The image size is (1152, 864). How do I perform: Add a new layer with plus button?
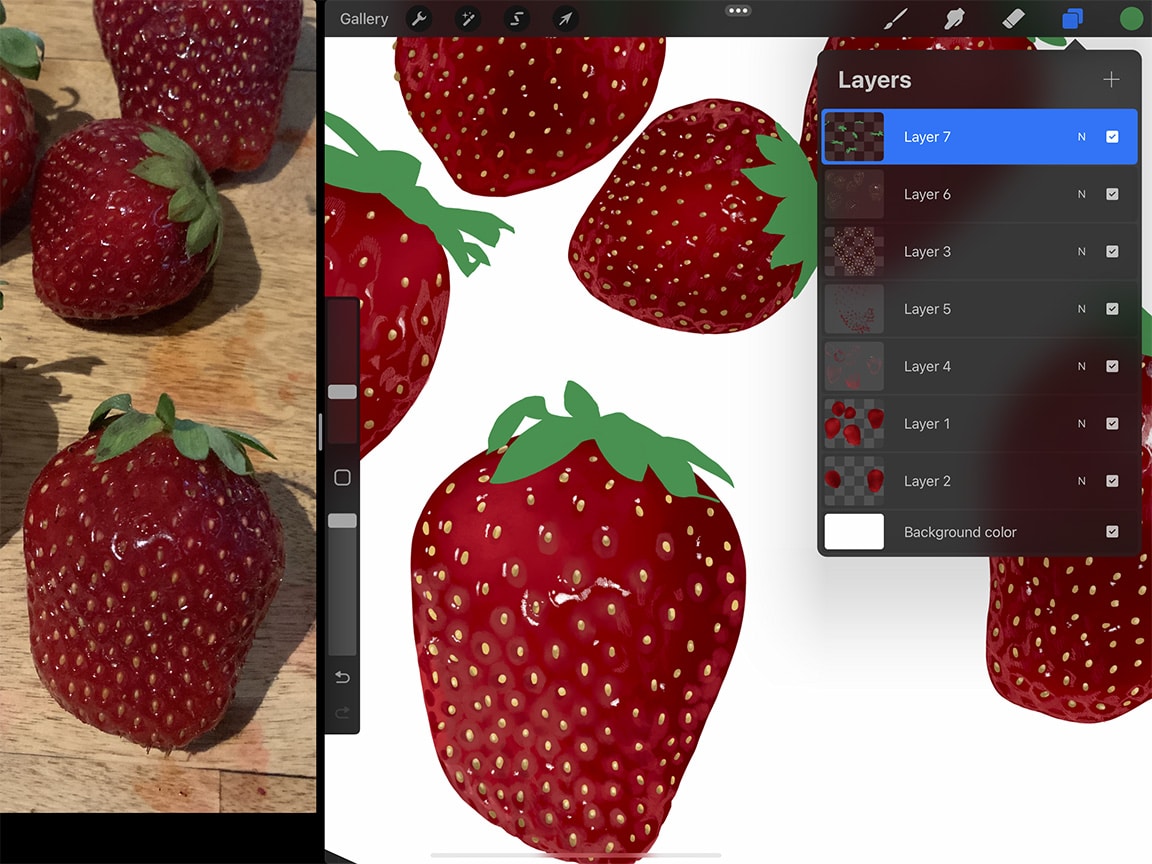tap(1111, 80)
